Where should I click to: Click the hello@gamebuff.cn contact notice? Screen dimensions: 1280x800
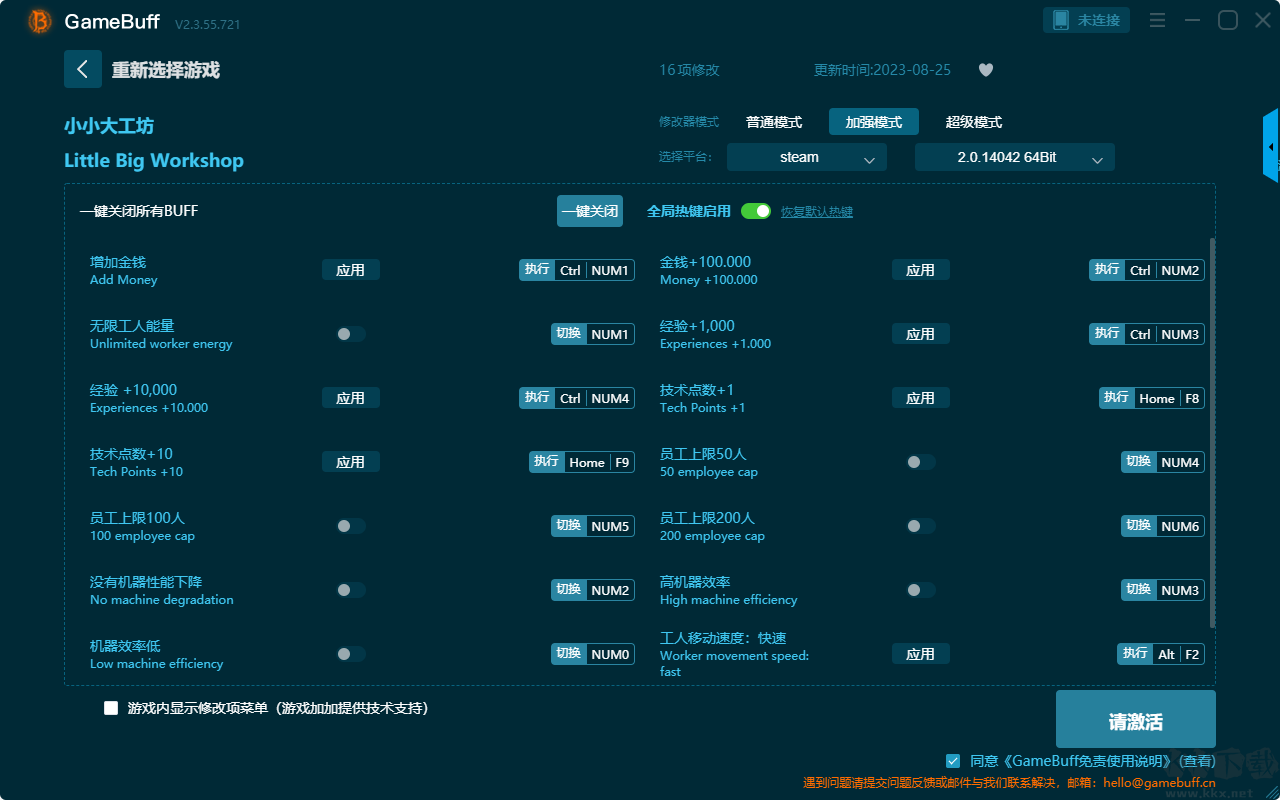(x=1010, y=783)
